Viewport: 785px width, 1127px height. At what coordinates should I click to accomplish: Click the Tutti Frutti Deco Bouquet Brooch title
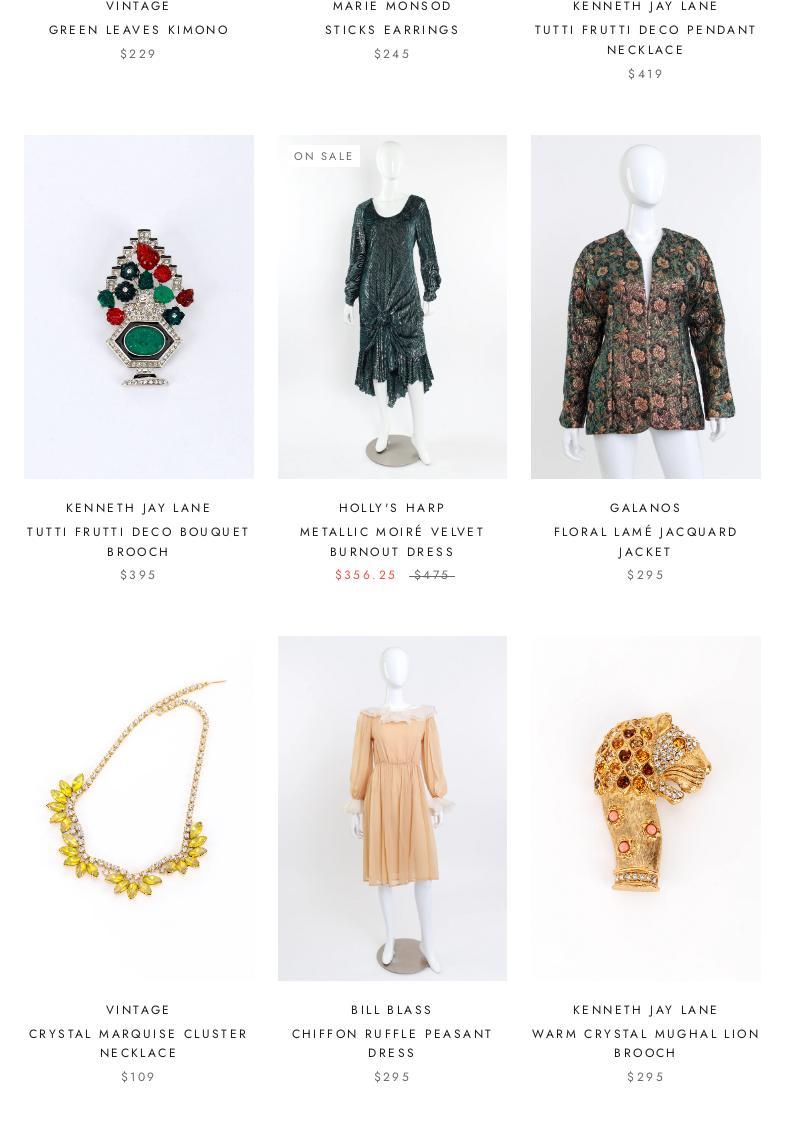tap(138, 542)
